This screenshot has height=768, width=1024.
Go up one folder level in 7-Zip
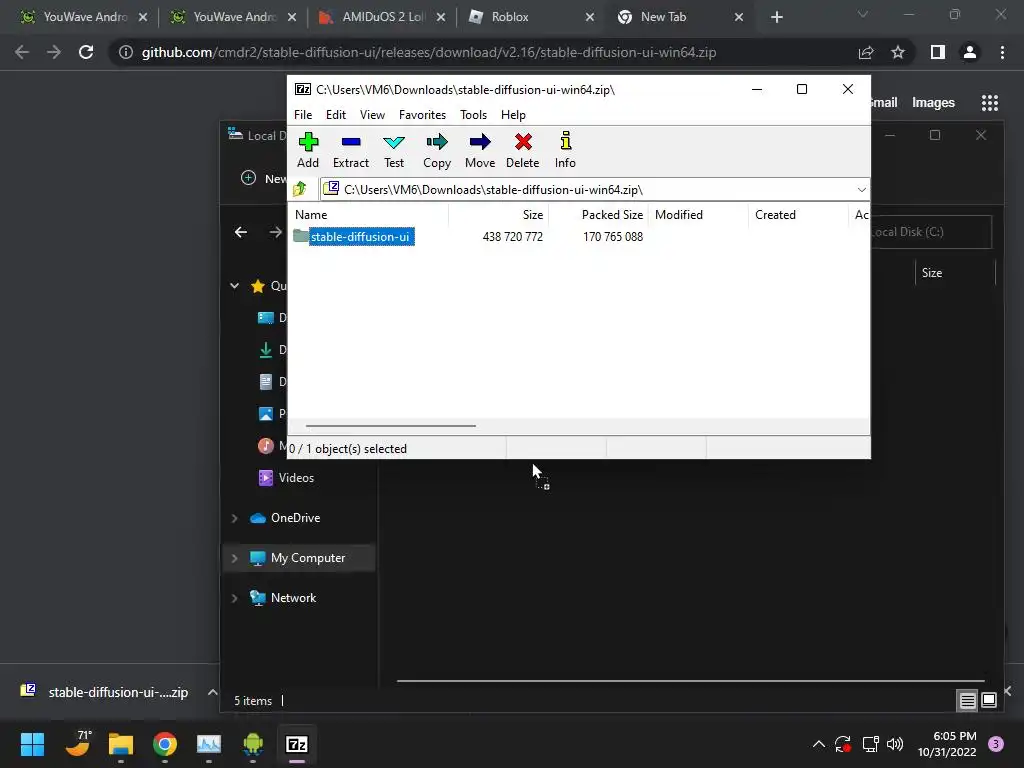pos(300,189)
